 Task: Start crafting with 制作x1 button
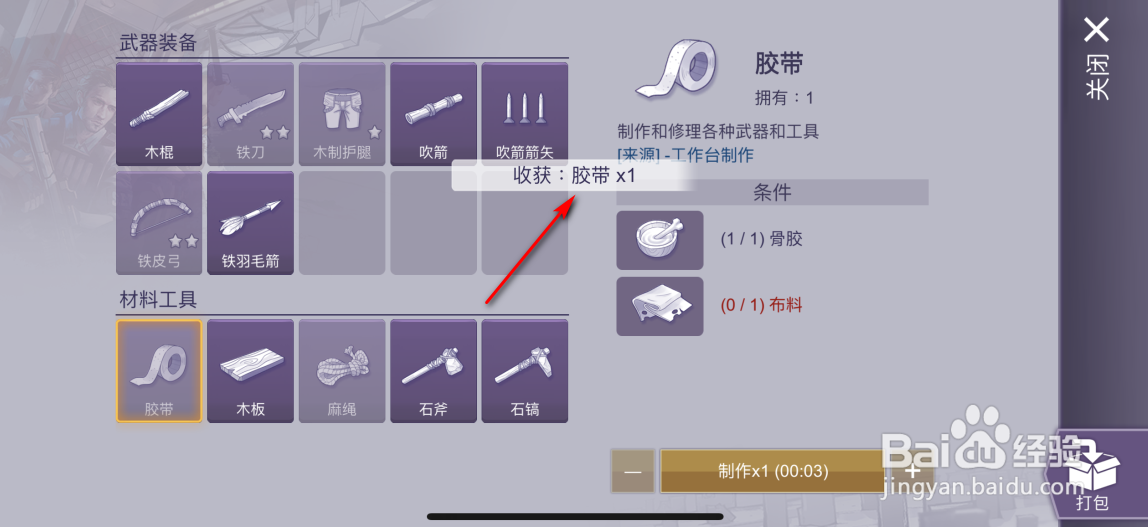[773, 471]
